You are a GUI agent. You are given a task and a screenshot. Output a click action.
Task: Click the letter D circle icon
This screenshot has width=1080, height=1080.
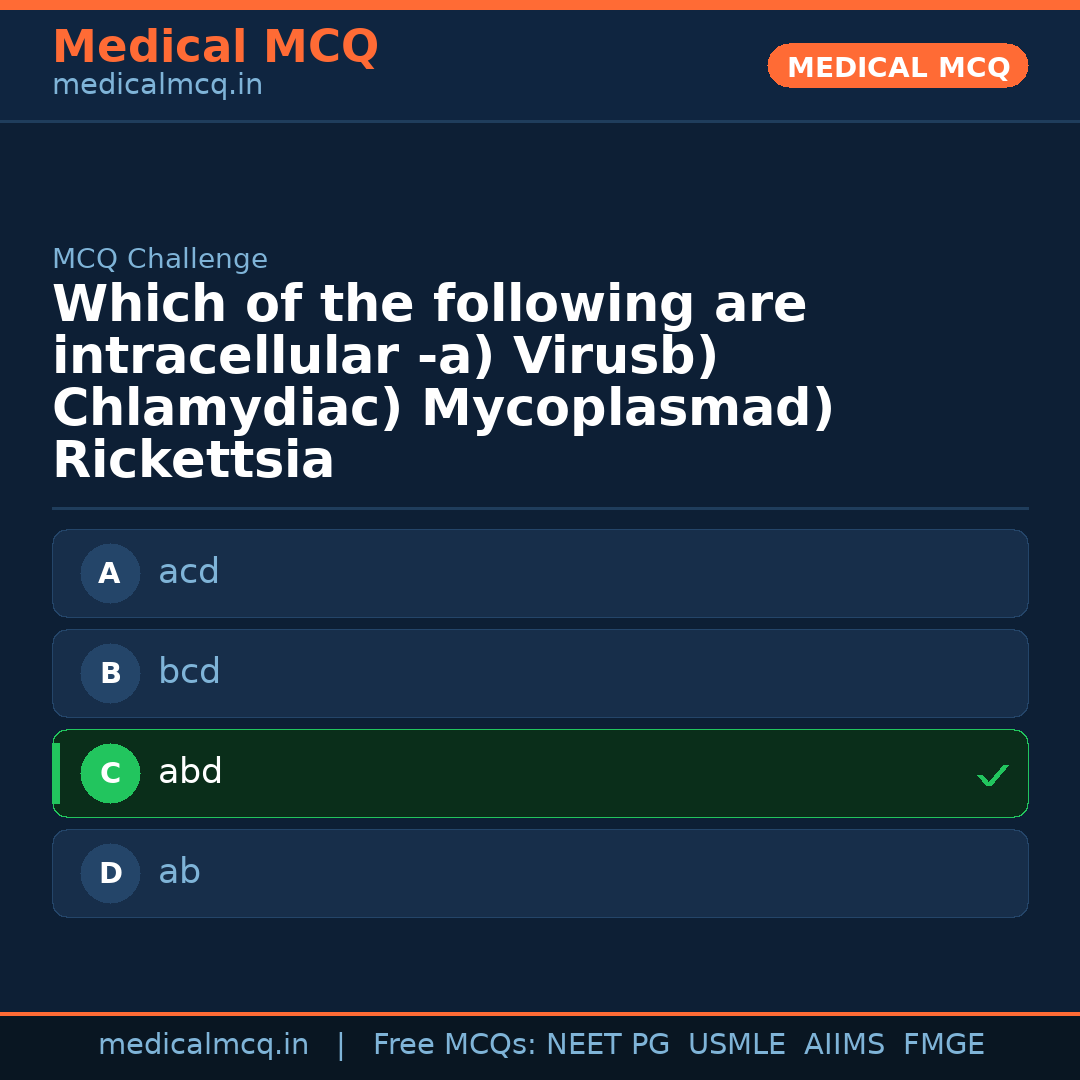tap(110, 873)
